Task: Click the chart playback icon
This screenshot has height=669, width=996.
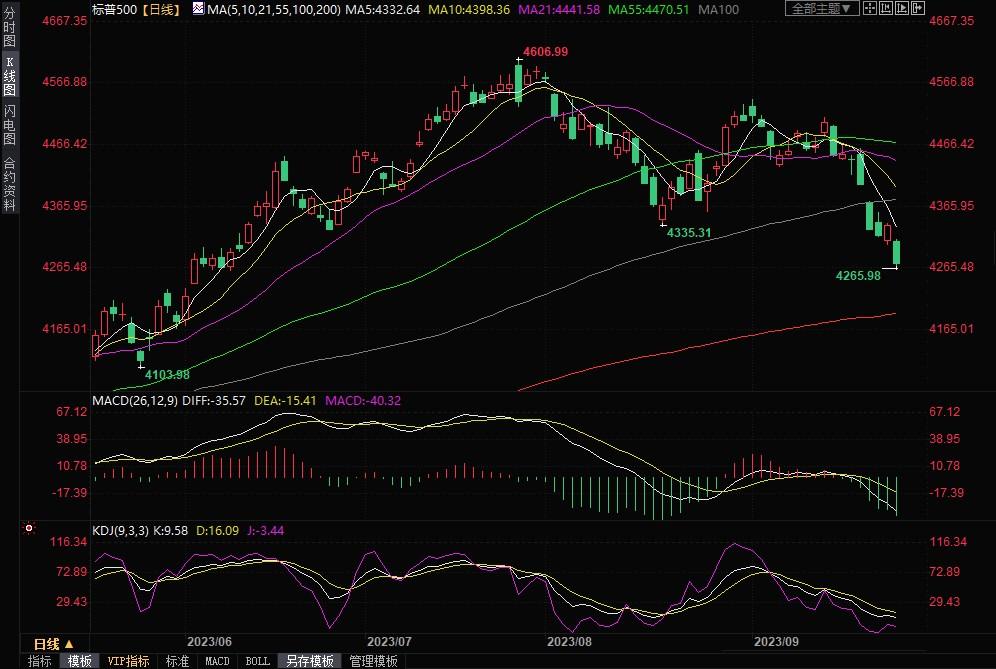Action: pos(901,8)
